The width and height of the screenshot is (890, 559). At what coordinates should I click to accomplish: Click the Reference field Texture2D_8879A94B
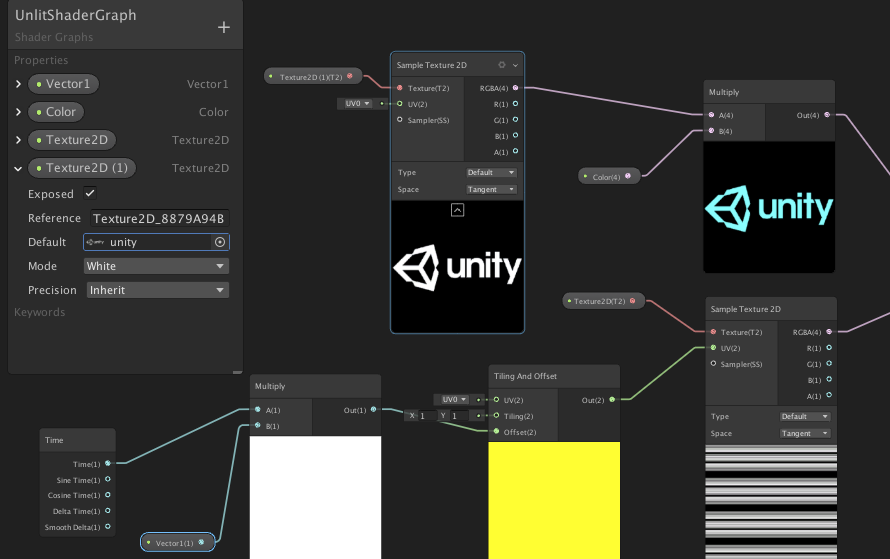[x=159, y=218]
